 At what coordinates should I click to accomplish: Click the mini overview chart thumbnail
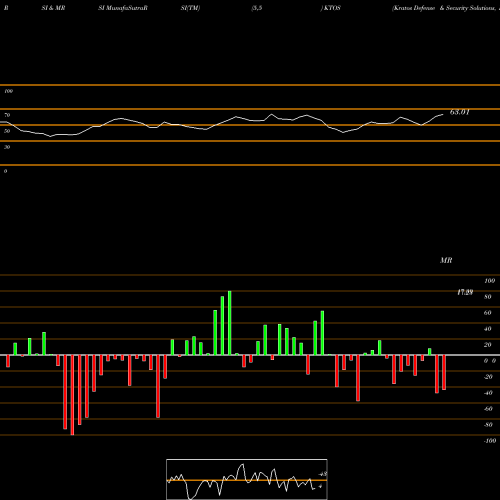pyautogui.click(x=247, y=479)
